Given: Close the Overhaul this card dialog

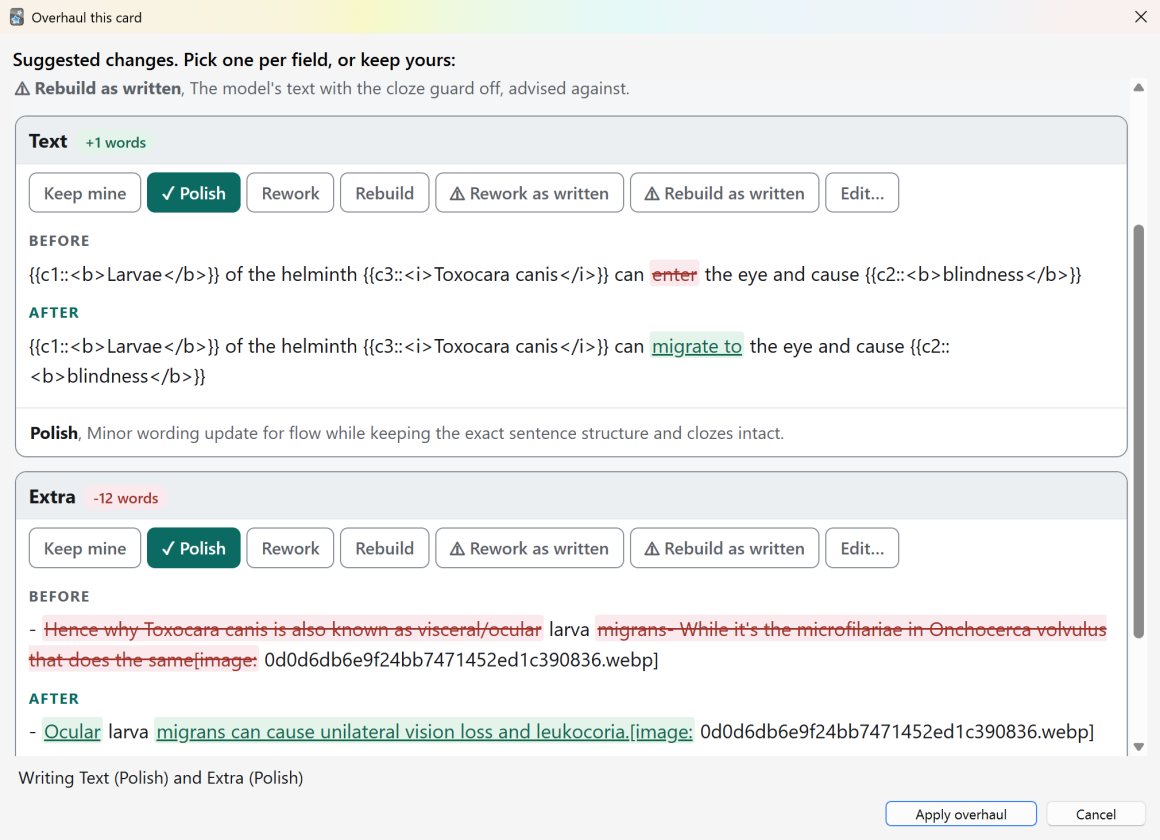Looking at the screenshot, I should click(1140, 17).
